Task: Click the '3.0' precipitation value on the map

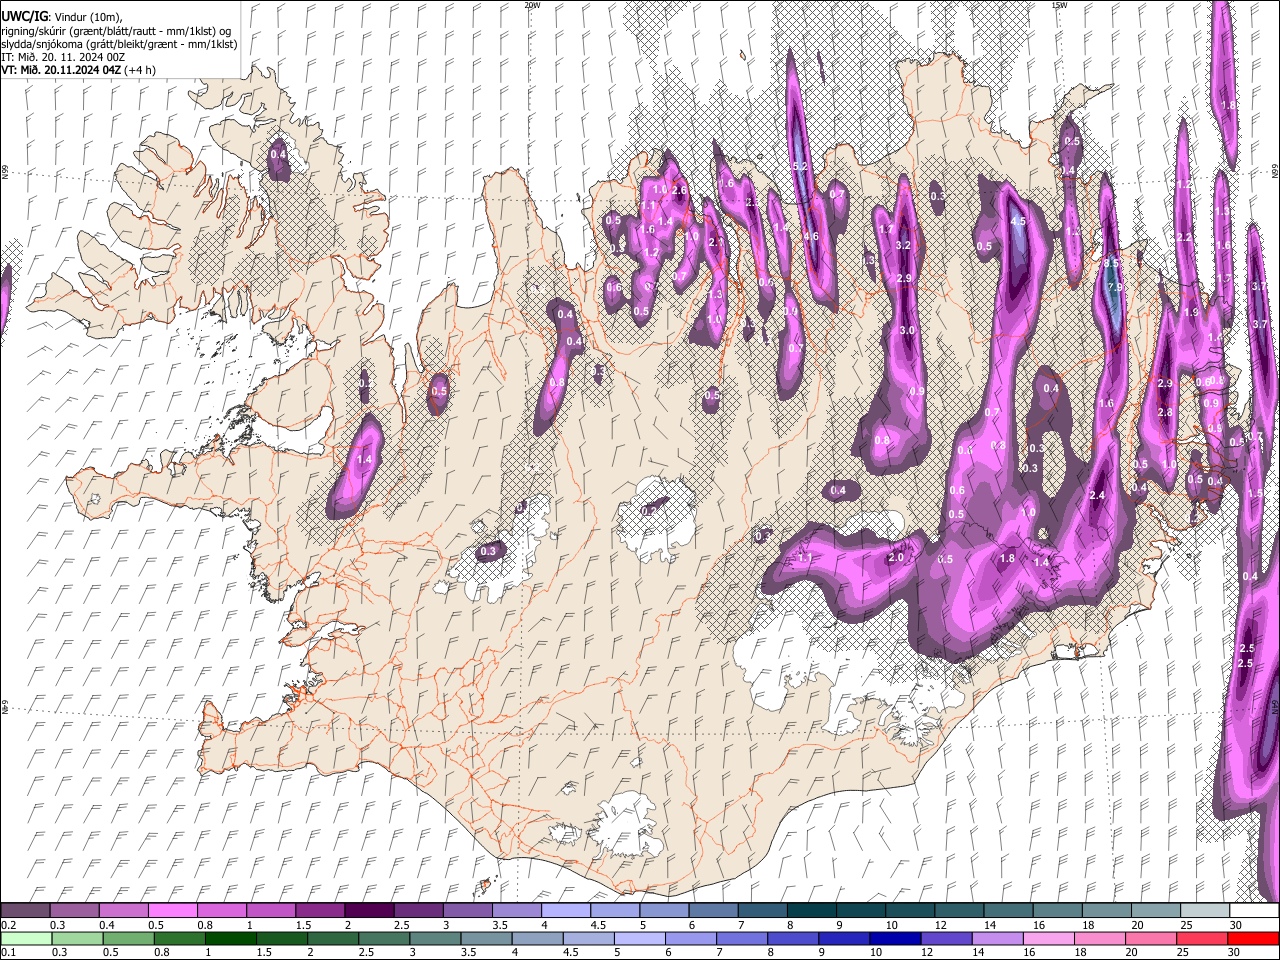Action: (x=907, y=330)
